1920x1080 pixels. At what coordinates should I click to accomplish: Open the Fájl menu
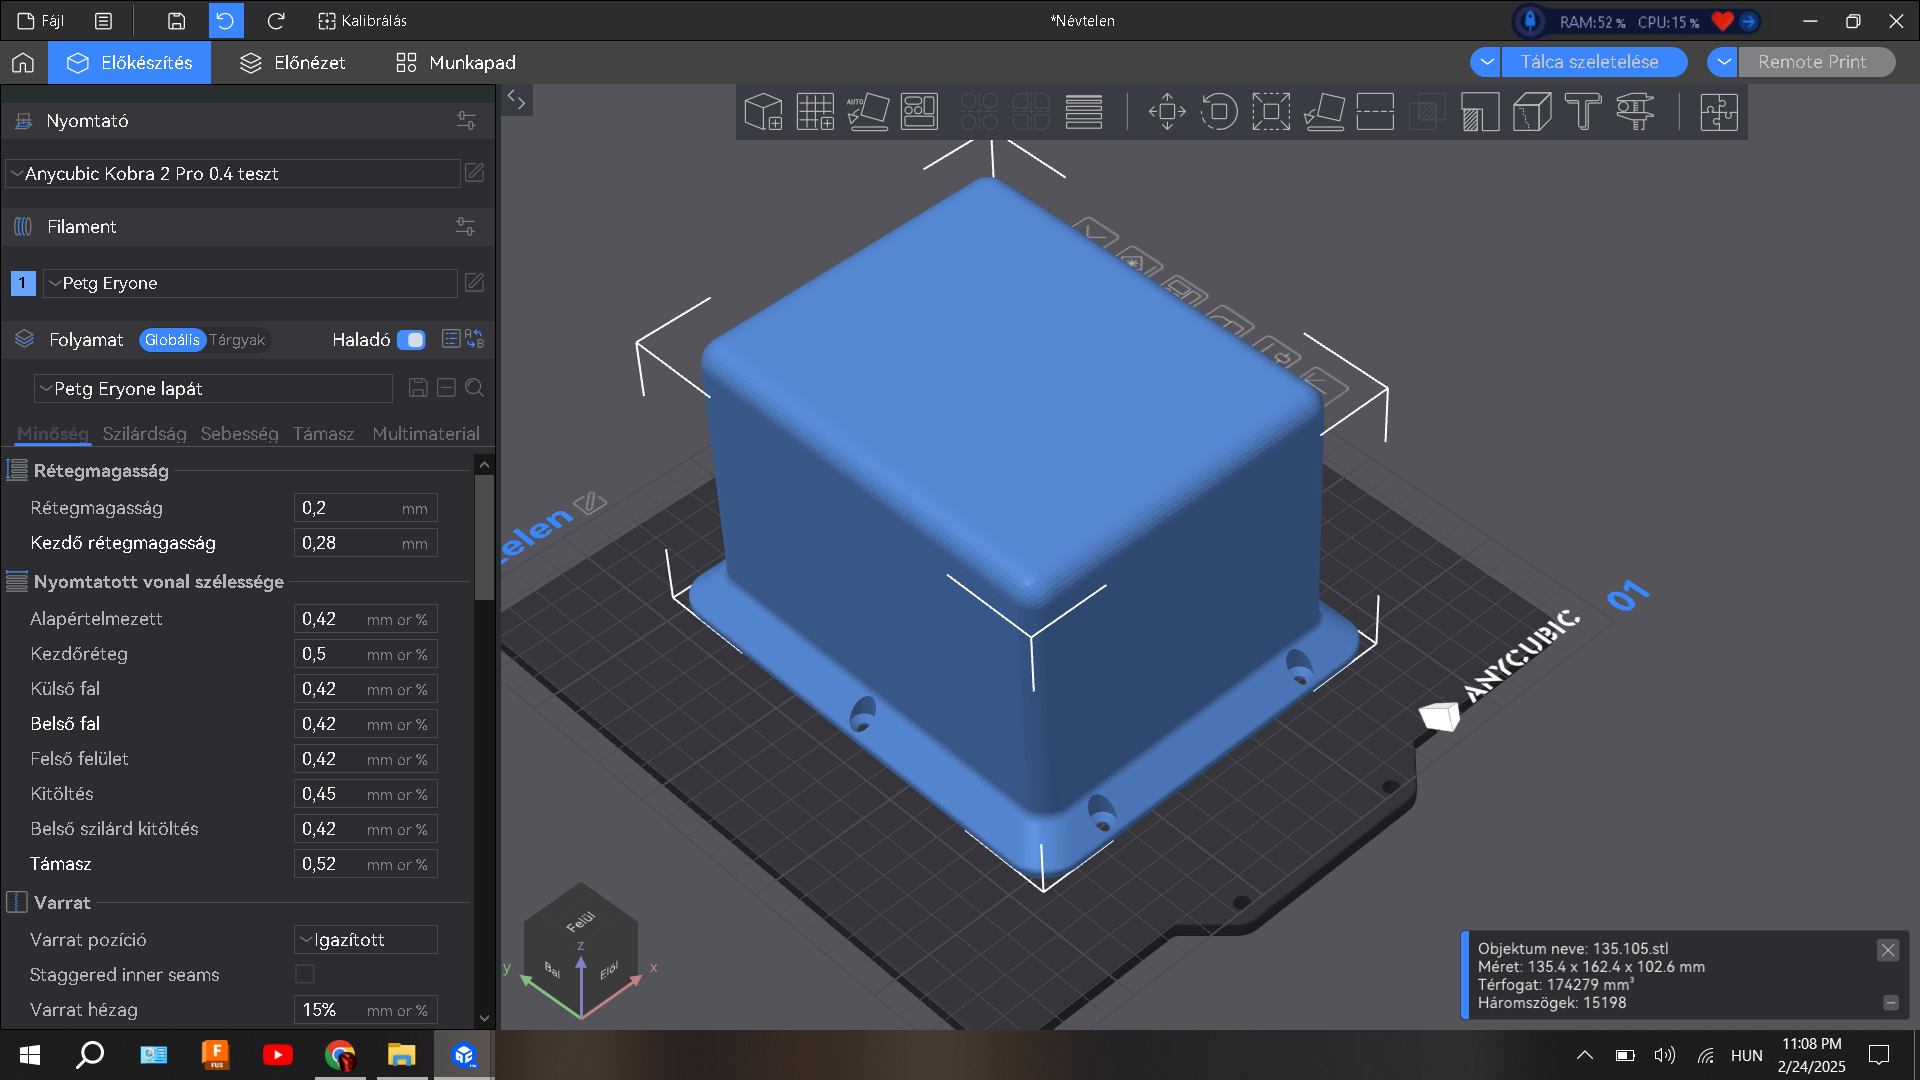(41, 21)
